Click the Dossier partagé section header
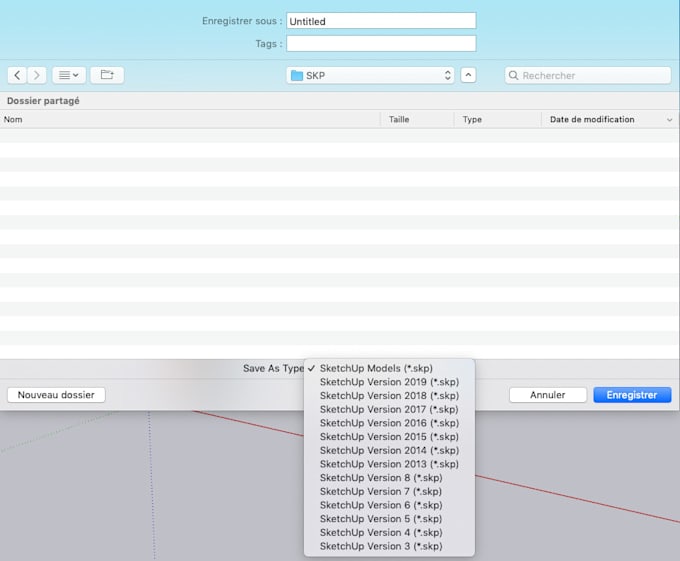Screen dimensions: 680x561 [43, 101]
